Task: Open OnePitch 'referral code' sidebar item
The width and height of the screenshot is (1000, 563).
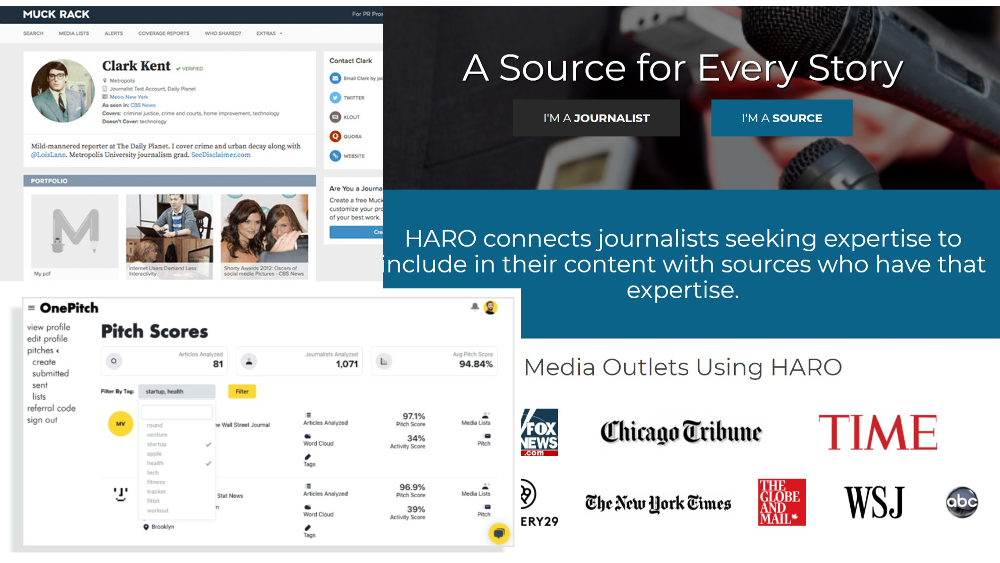Action: [x=51, y=408]
